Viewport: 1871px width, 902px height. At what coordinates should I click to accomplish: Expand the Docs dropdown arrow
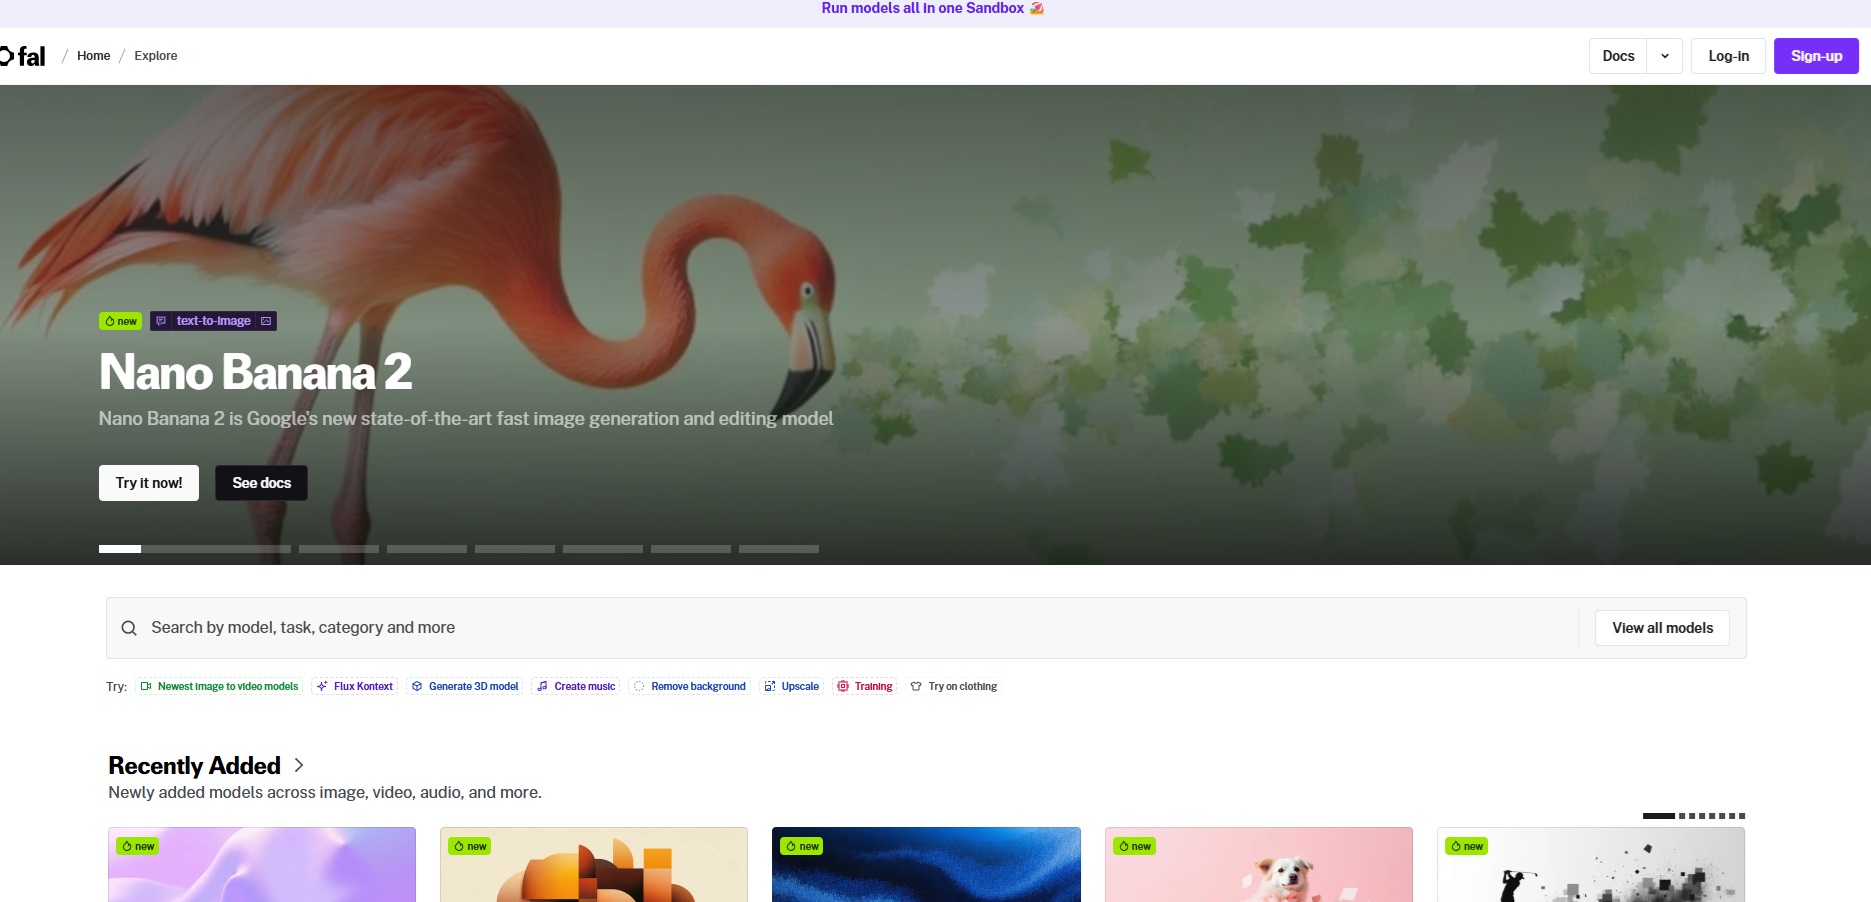click(x=1665, y=56)
